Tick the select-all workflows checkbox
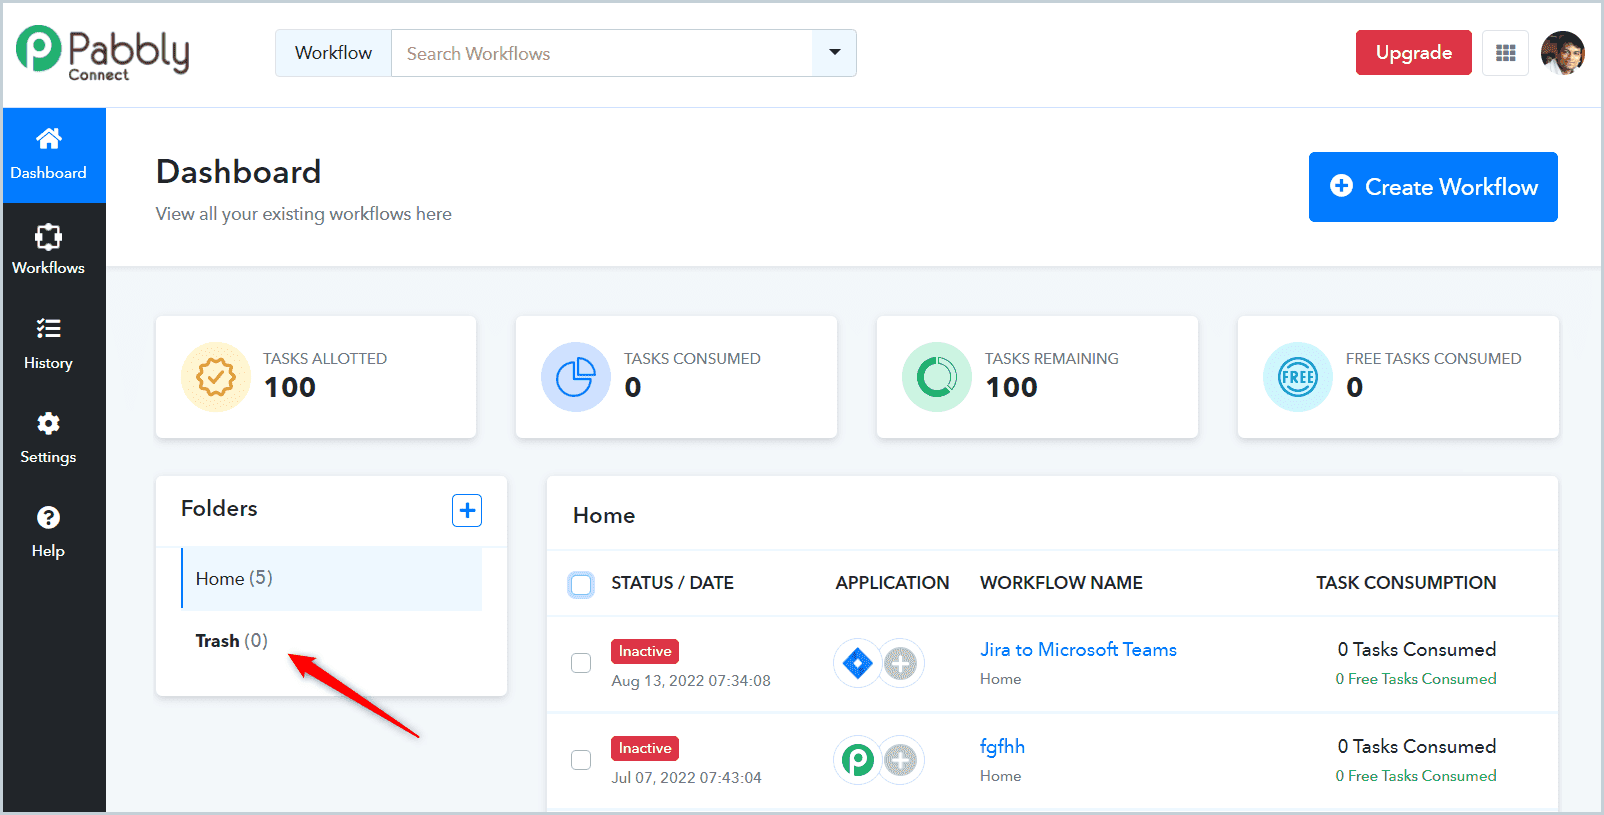The width and height of the screenshot is (1604, 815). [x=581, y=584]
